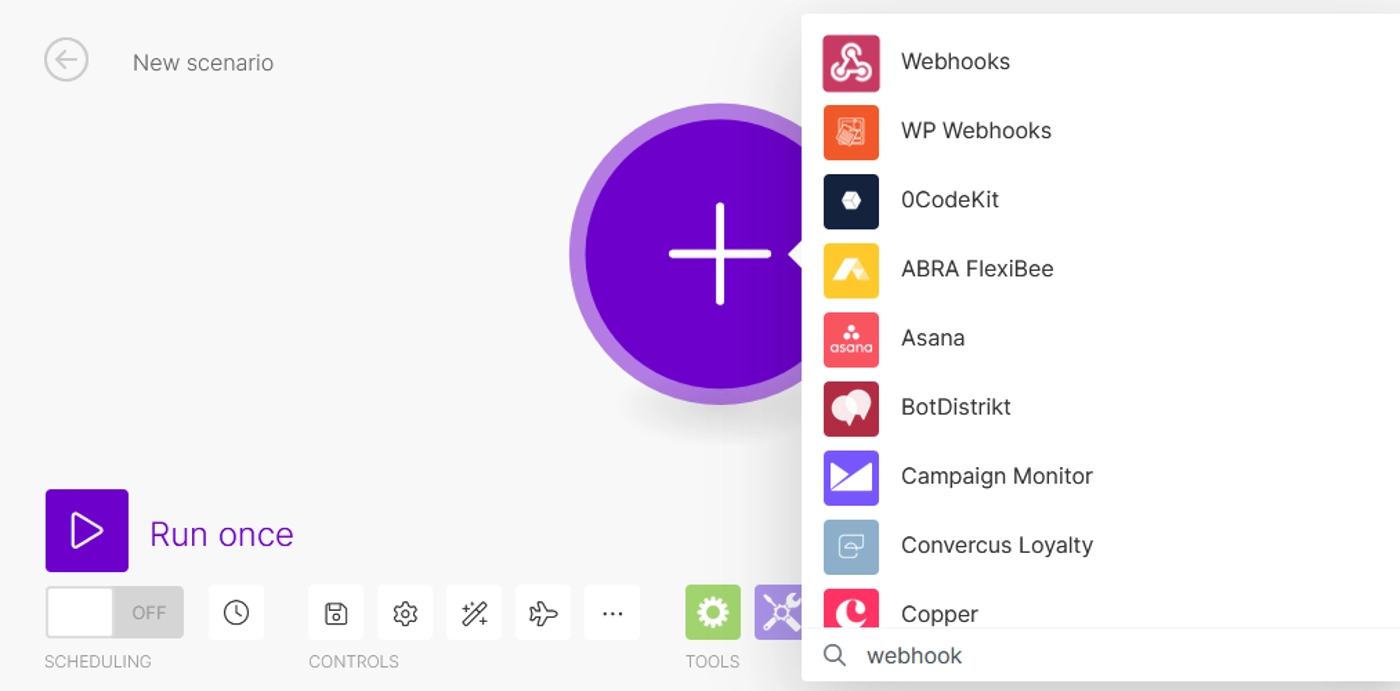
Task: Click the auto-align magic wand icon
Action: click(474, 613)
